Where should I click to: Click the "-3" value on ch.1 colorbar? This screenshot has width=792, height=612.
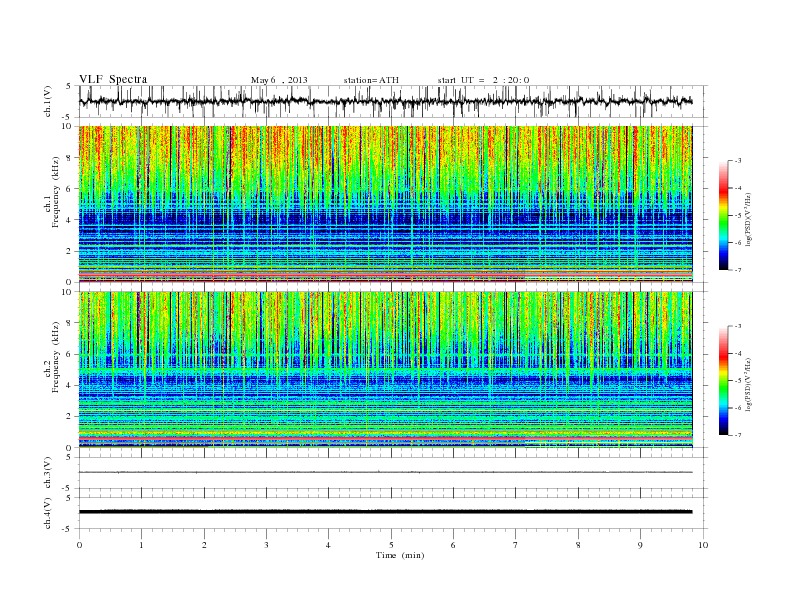click(738, 161)
